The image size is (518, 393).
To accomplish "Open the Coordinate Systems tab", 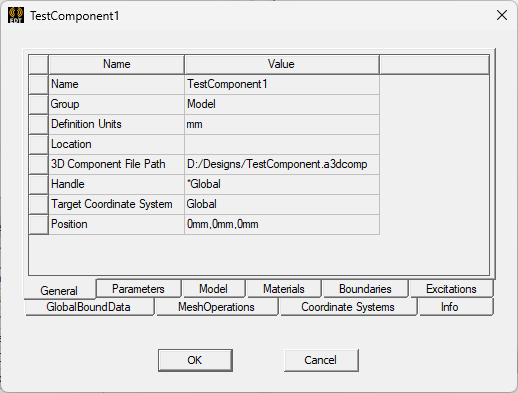I will [x=348, y=307].
